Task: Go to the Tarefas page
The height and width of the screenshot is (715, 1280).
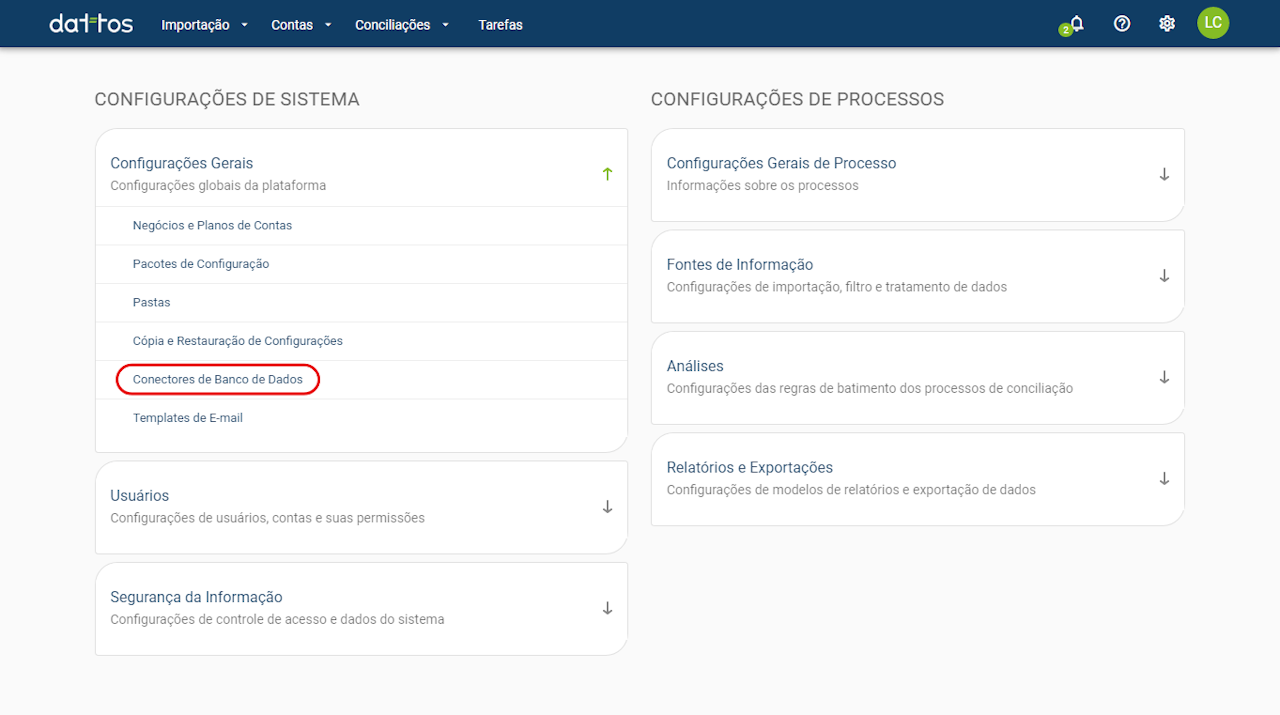Action: pyautogui.click(x=500, y=25)
